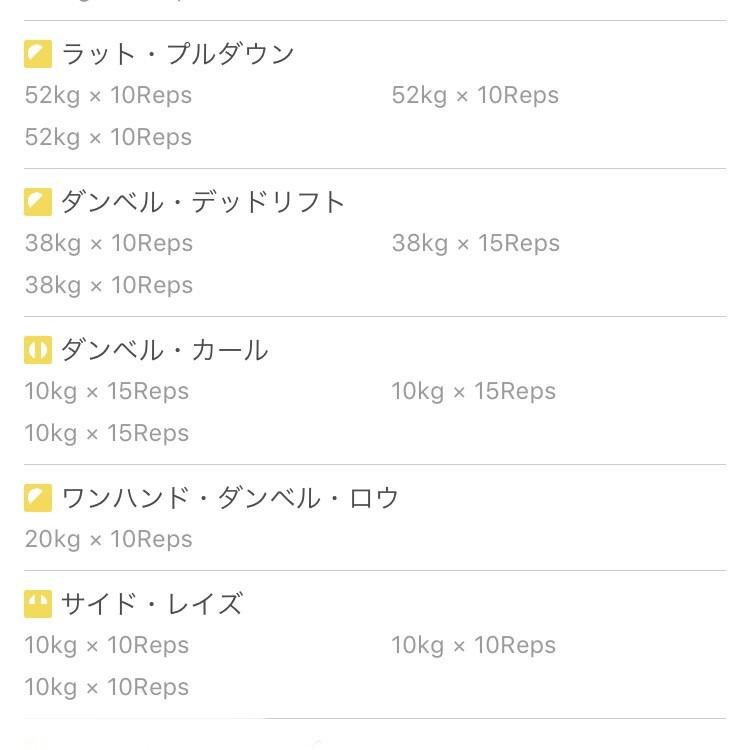Viewport: 750px width, 750px height.
Task: Click the biceps icon beside ダンベル・カール
Action: point(38,350)
